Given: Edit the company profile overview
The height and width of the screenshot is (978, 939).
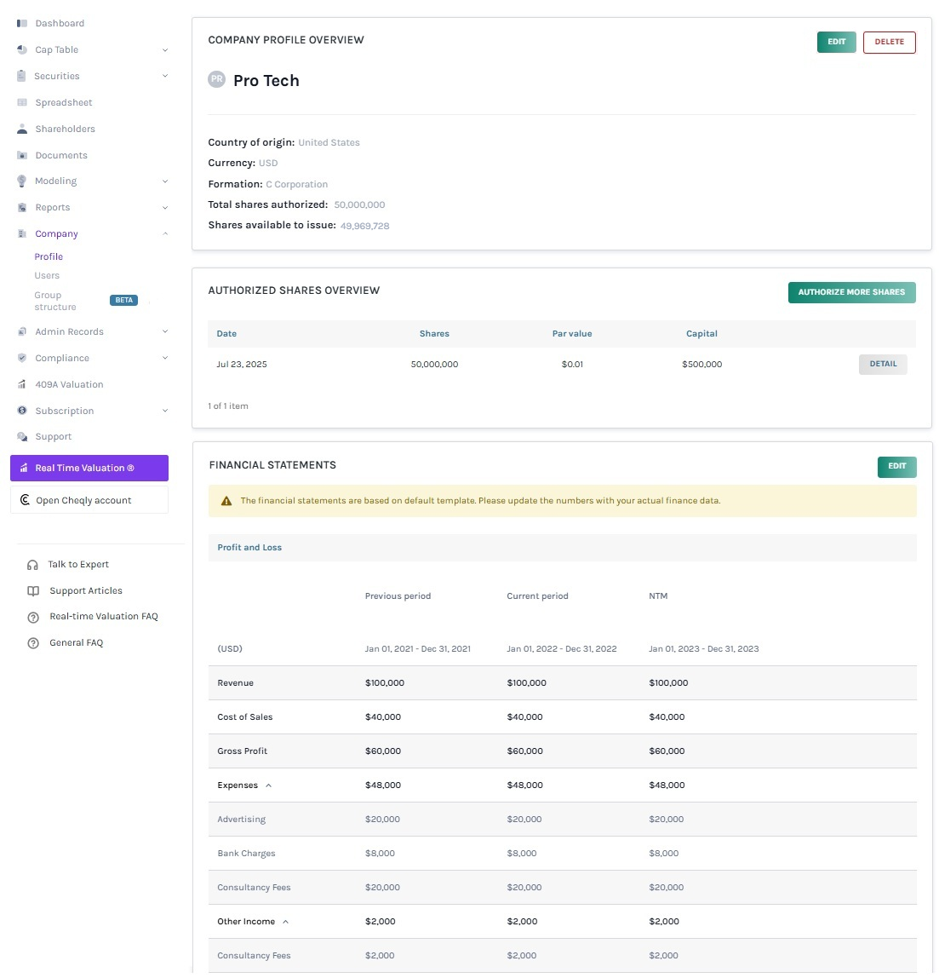Looking at the screenshot, I should 836,42.
